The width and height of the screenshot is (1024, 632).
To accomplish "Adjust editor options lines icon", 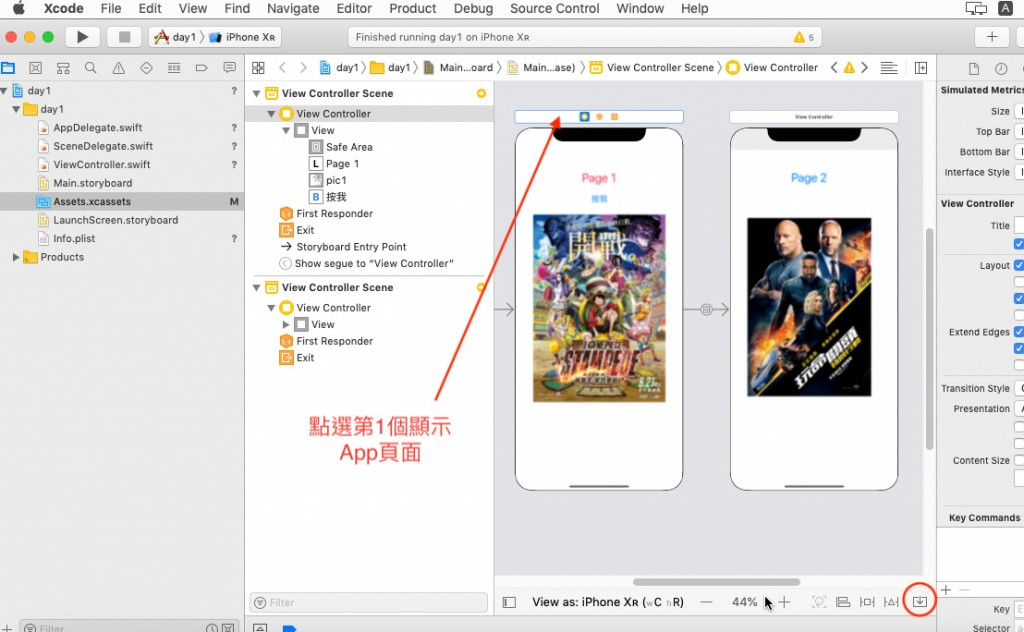I will 888,68.
